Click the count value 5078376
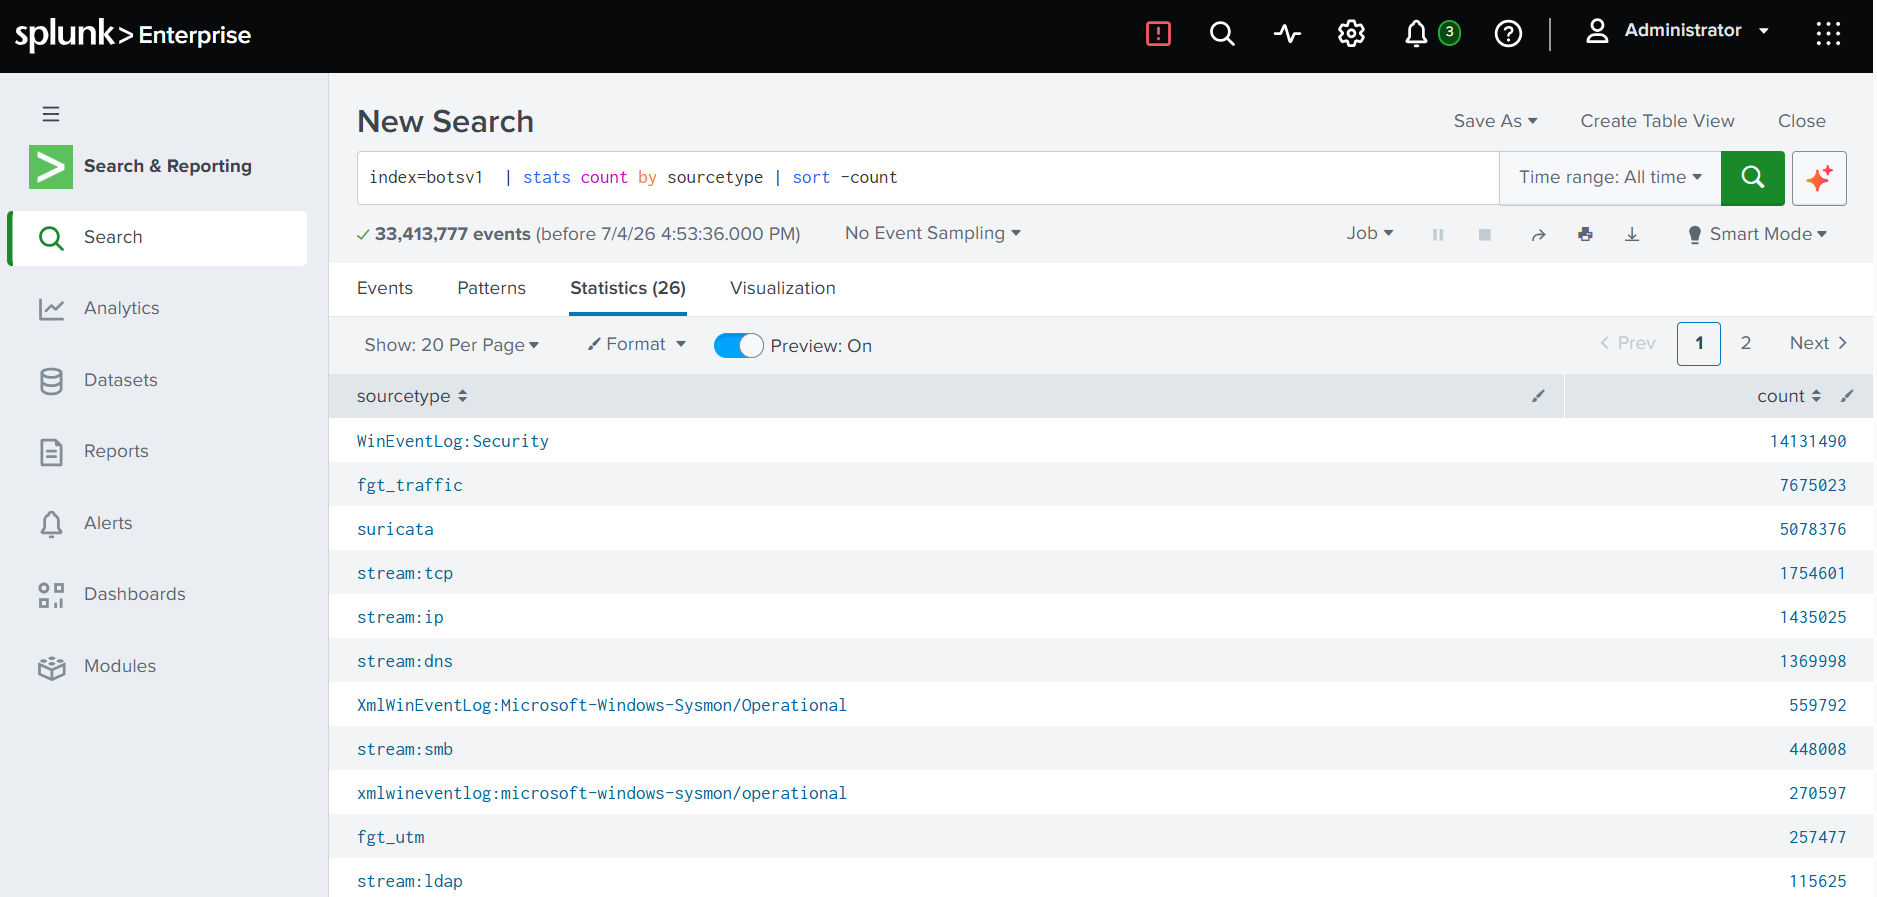Screen dimensions: 1877x897 click(x=1813, y=529)
